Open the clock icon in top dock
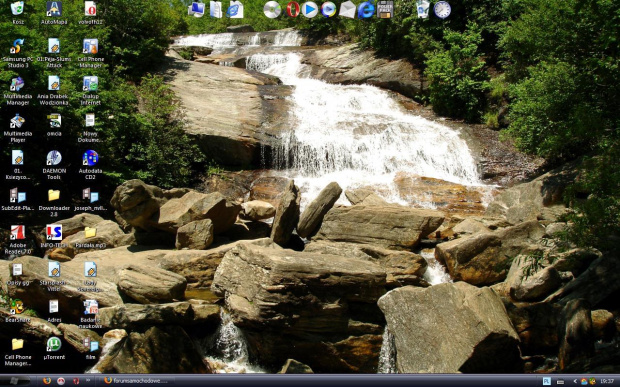The image size is (620, 387). [x=442, y=9]
